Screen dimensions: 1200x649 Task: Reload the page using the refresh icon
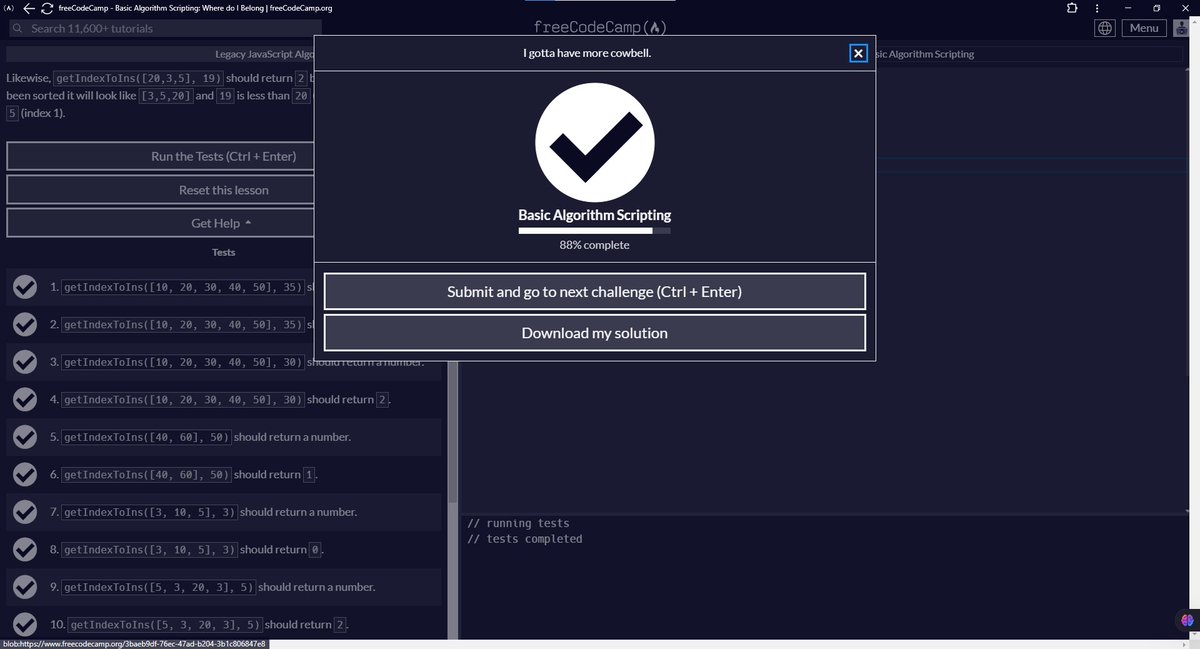(47, 8)
